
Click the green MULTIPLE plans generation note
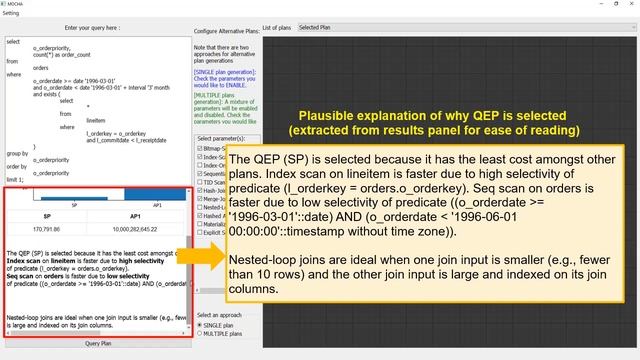coord(226,108)
